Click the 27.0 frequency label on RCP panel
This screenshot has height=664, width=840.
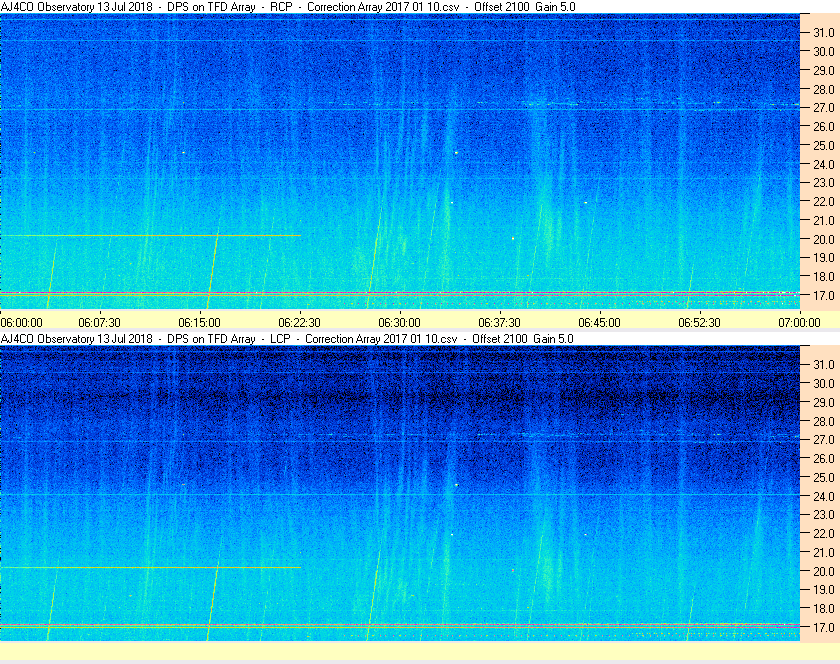pyautogui.click(x=824, y=108)
